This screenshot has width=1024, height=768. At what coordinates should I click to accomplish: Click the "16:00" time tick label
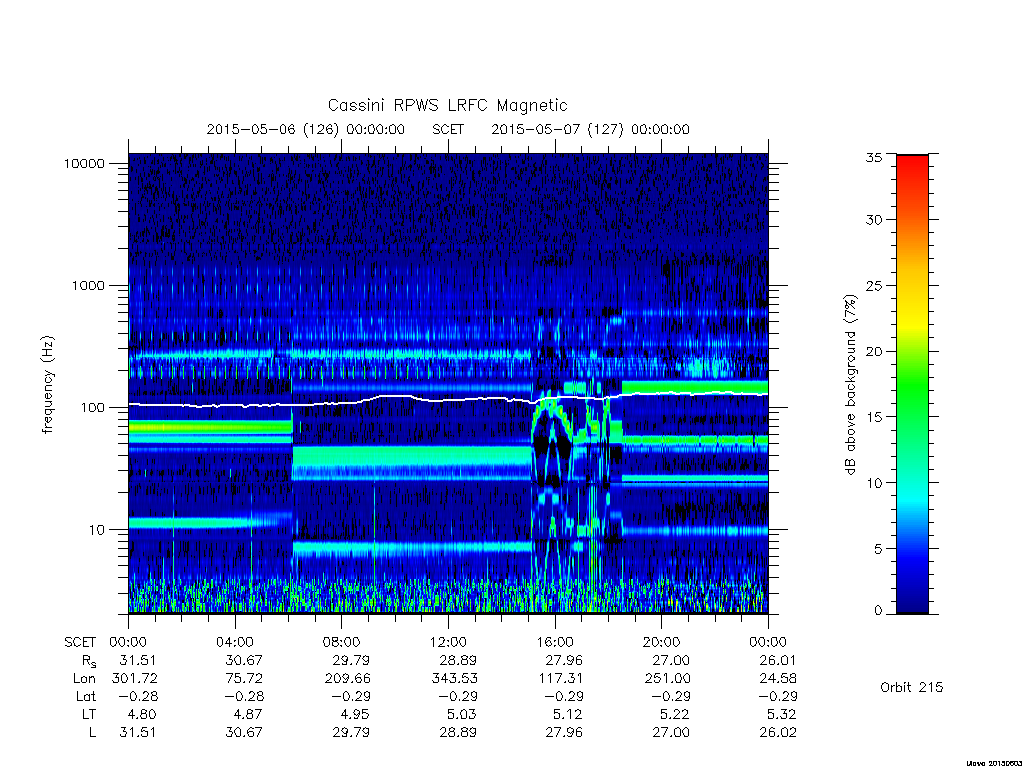click(554, 643)
